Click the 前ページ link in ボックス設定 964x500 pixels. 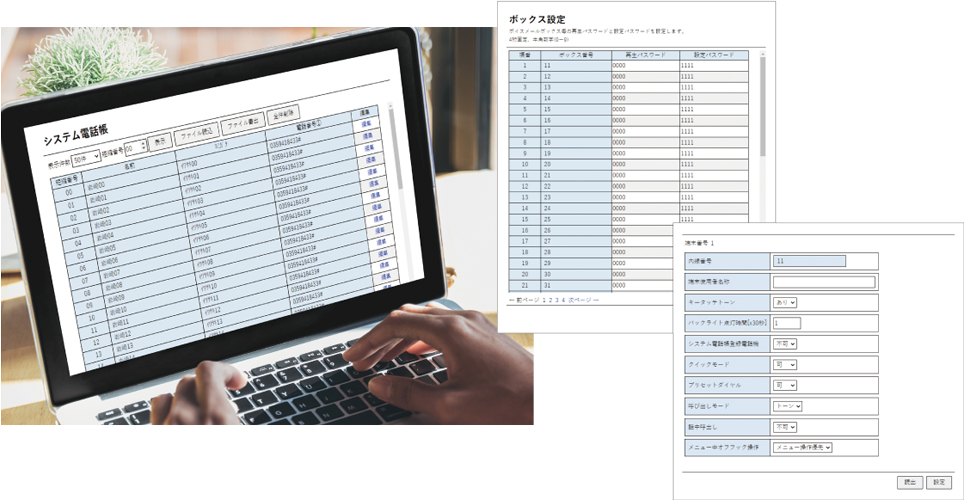(x=524, y=300)
